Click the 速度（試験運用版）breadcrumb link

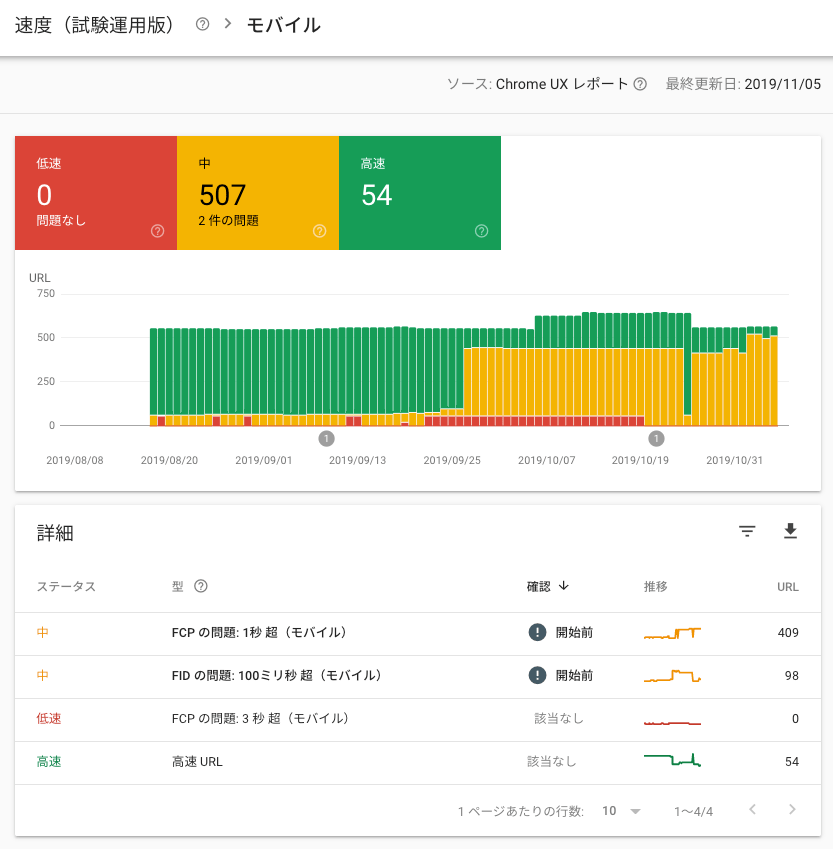(x=94, y=25)
